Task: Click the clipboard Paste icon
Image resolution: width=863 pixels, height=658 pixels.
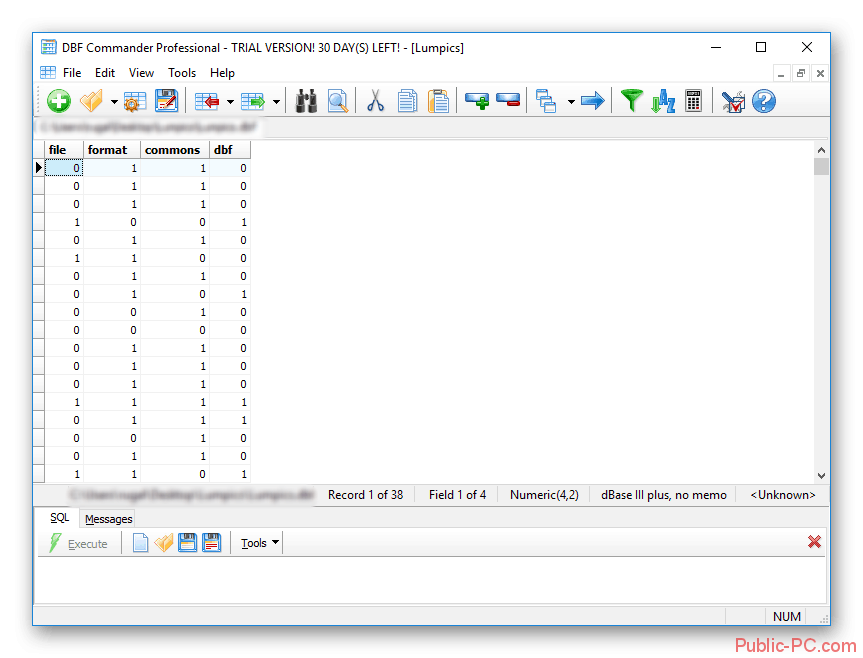Action: (x=438, y=101)
